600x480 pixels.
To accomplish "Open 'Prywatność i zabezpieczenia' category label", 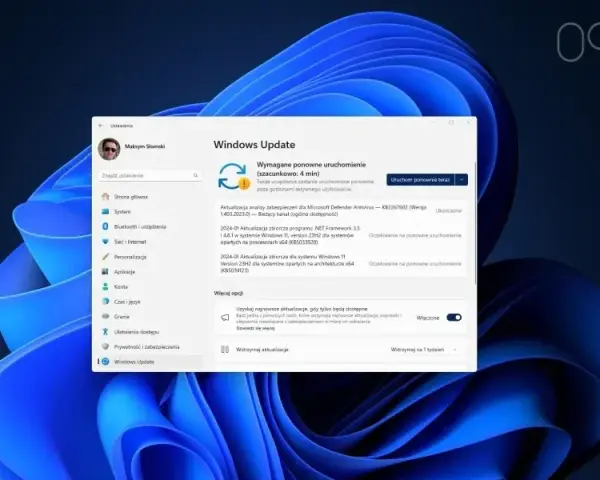I will (x=147, y=347).
